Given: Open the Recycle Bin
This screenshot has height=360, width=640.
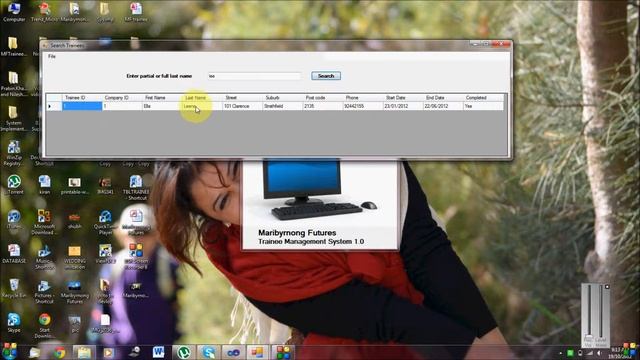Looking at the screenshot, I should coord(14,288).
